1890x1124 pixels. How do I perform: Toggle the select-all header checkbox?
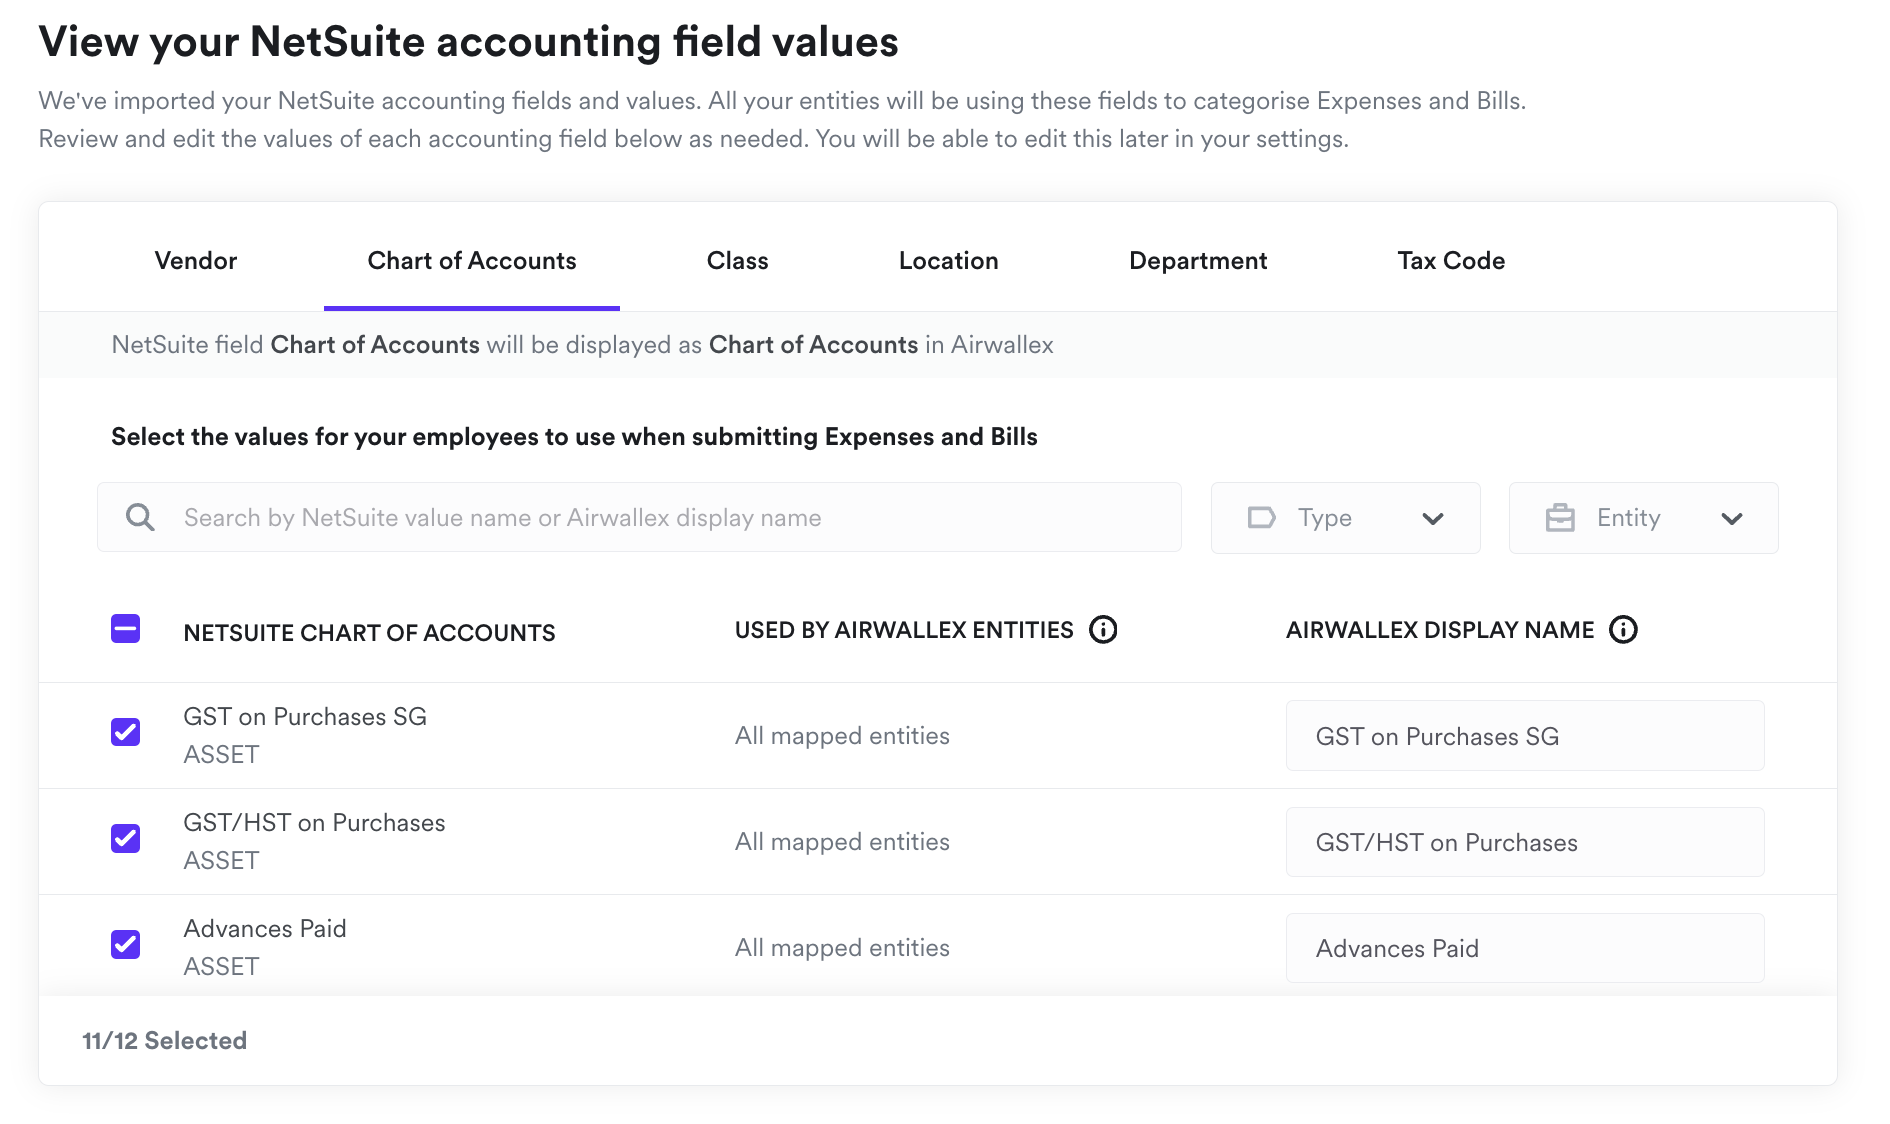[x=126, y=629]
